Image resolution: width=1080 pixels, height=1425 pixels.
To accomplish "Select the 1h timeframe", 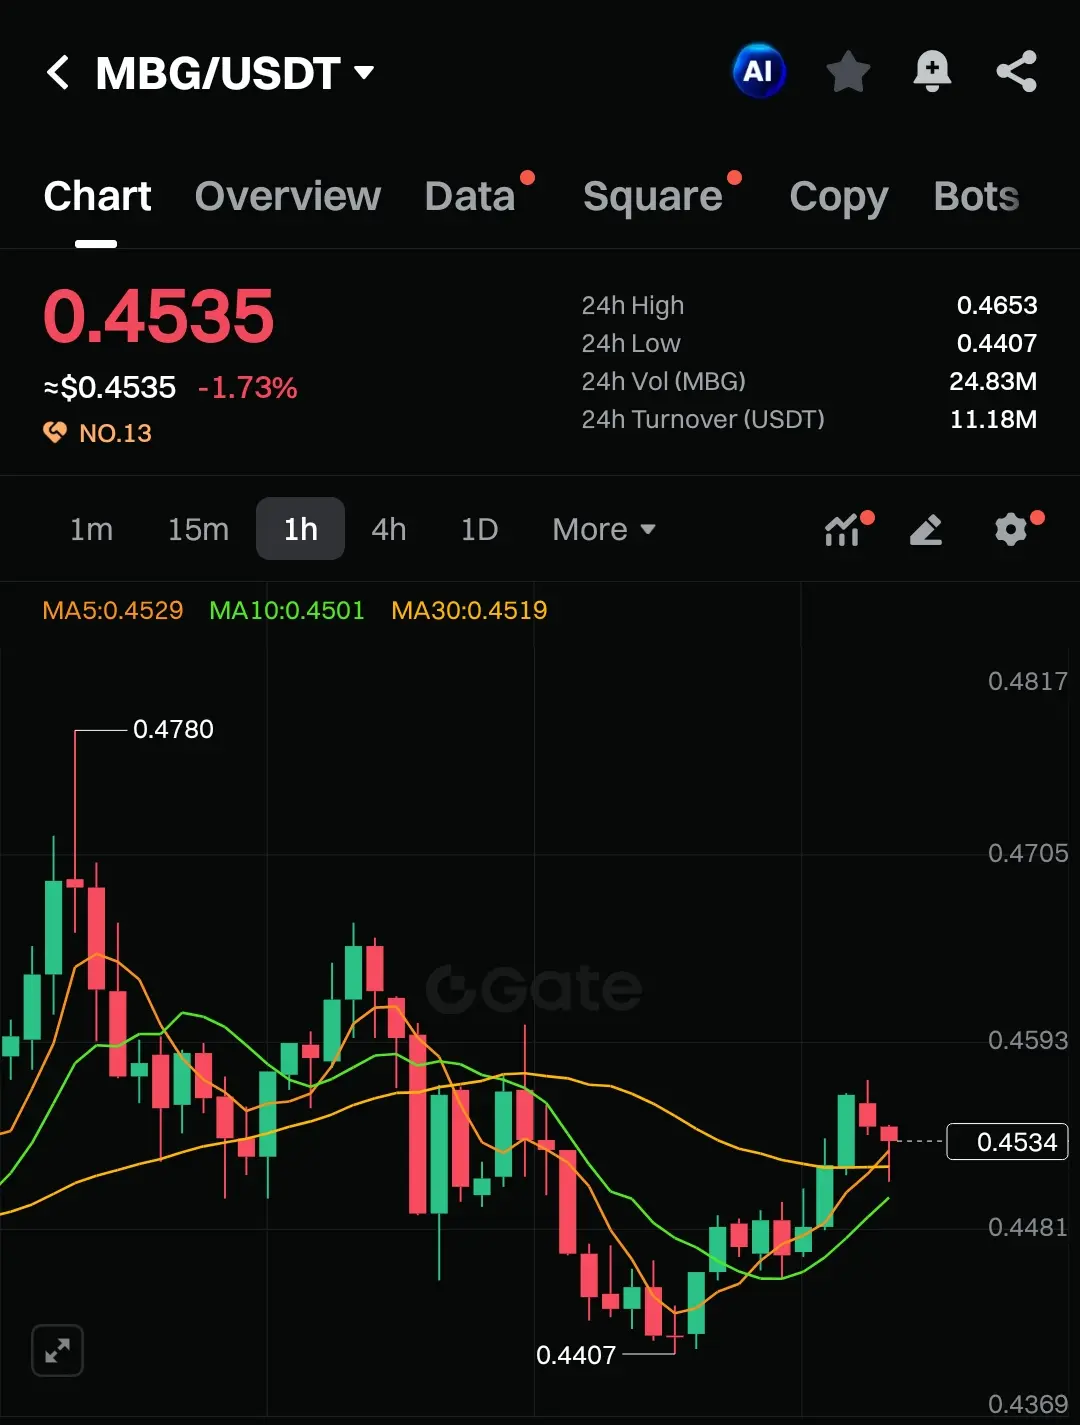I will pyautogui.click(x=300, y=529).
